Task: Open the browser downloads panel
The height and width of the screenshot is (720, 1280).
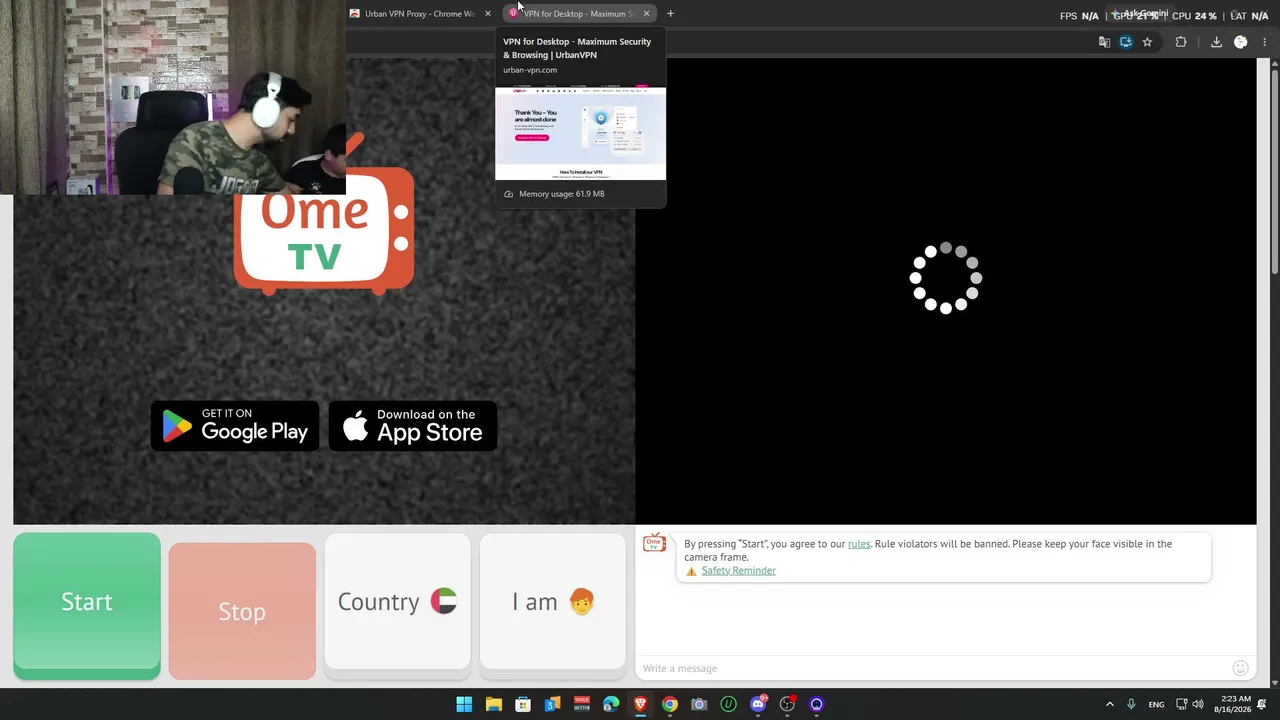Action: pyautogui.click(x=1216, y=42)
